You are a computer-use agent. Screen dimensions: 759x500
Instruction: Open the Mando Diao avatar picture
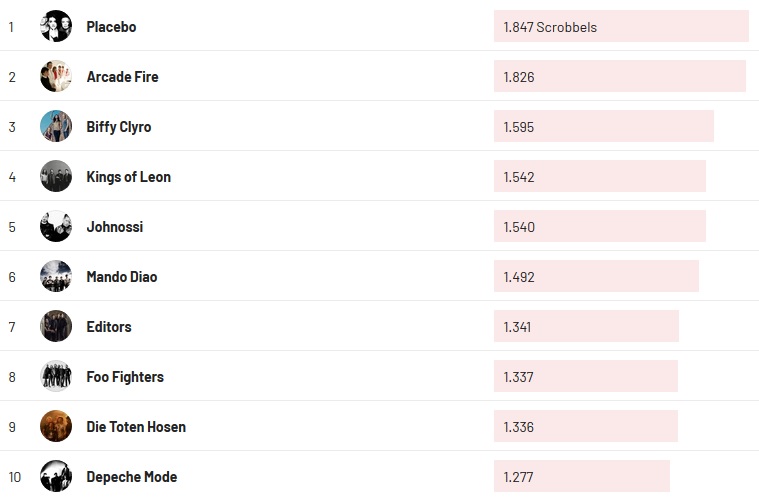tap(56, 276)
